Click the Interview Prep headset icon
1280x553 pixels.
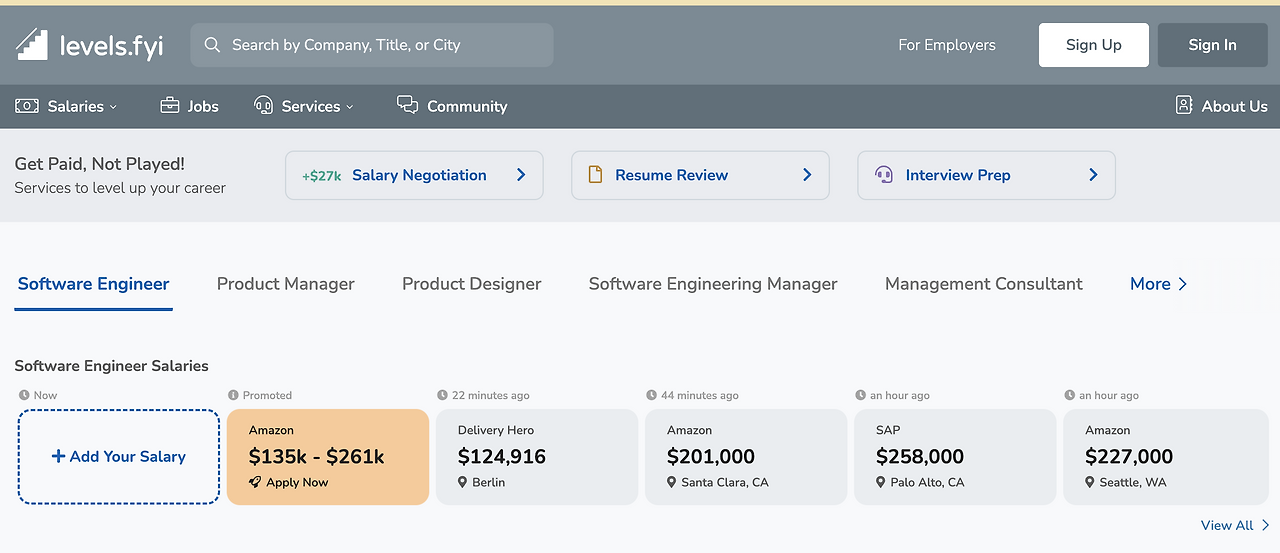pos(884,175)
